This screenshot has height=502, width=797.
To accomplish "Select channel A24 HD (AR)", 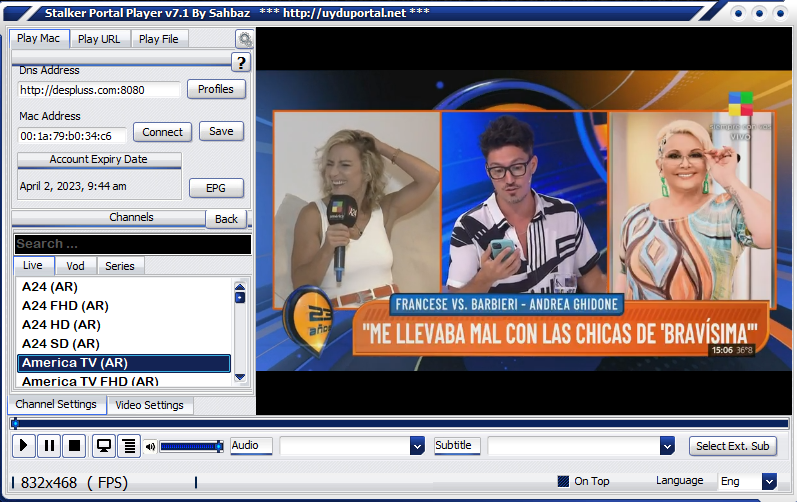I will [124, 325].
